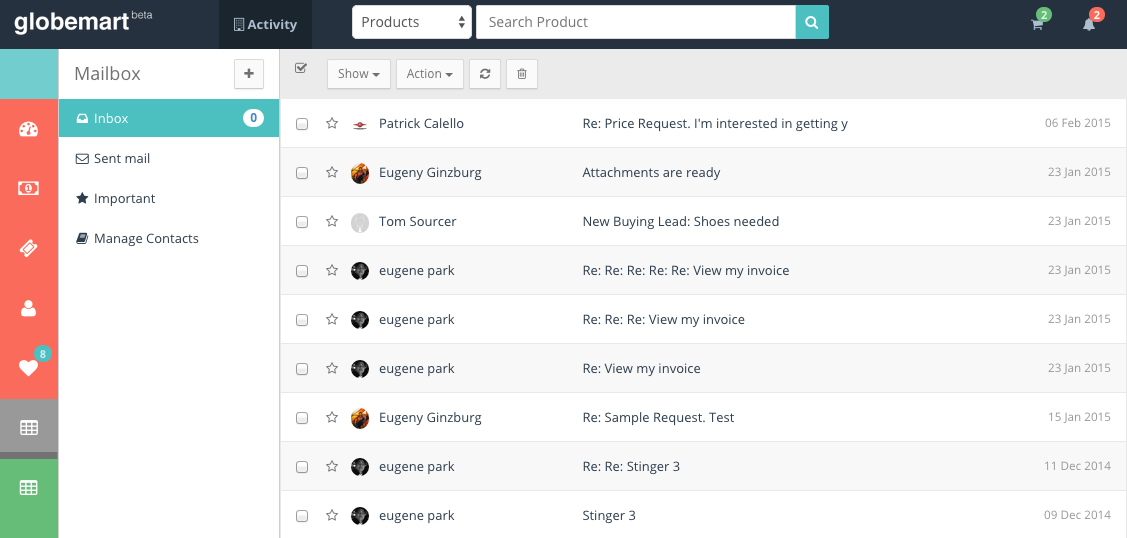1127x538 pixels.
Task: Click the trash delete icon in toolbar
Action: coord(522,74)
